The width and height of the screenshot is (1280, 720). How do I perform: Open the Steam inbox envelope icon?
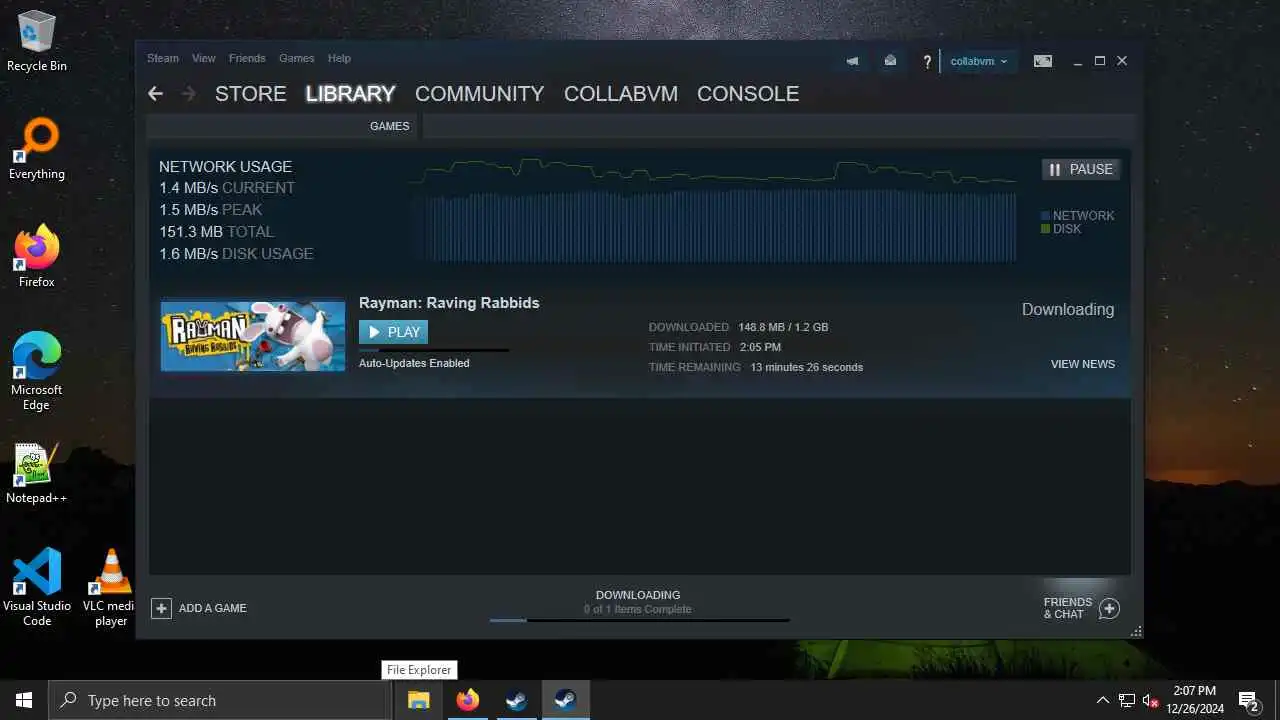coord(890,61)
